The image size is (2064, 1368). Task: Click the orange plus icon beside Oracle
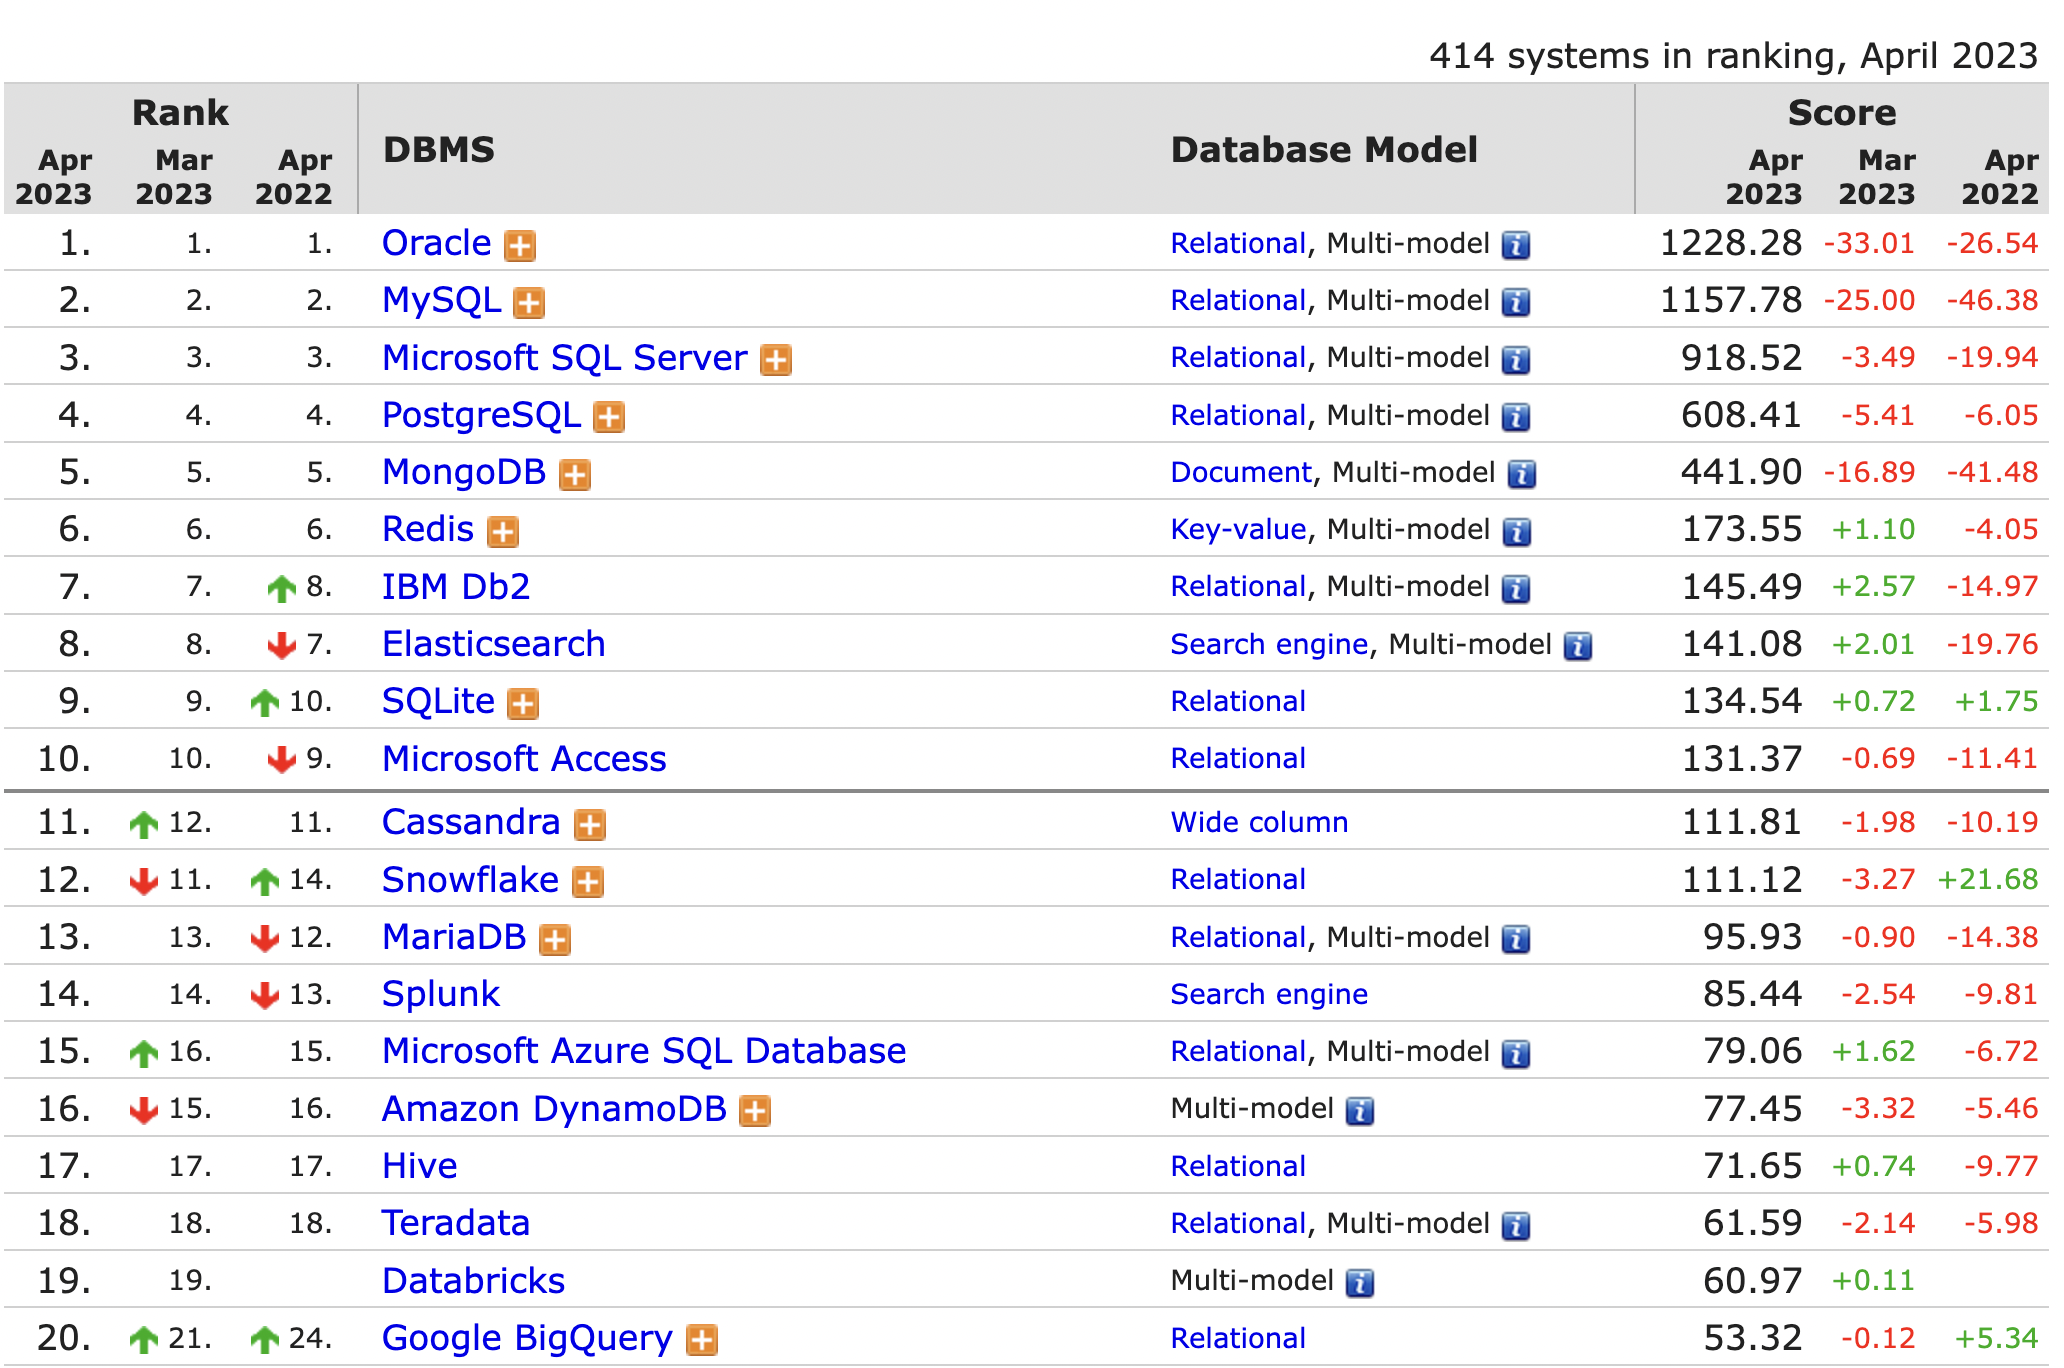(519, 245)
